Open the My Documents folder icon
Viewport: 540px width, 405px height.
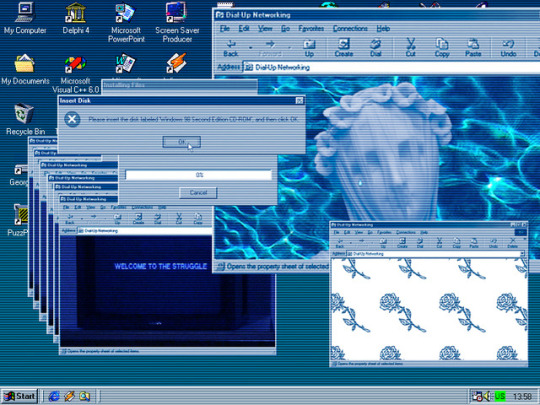coord(25,69)
